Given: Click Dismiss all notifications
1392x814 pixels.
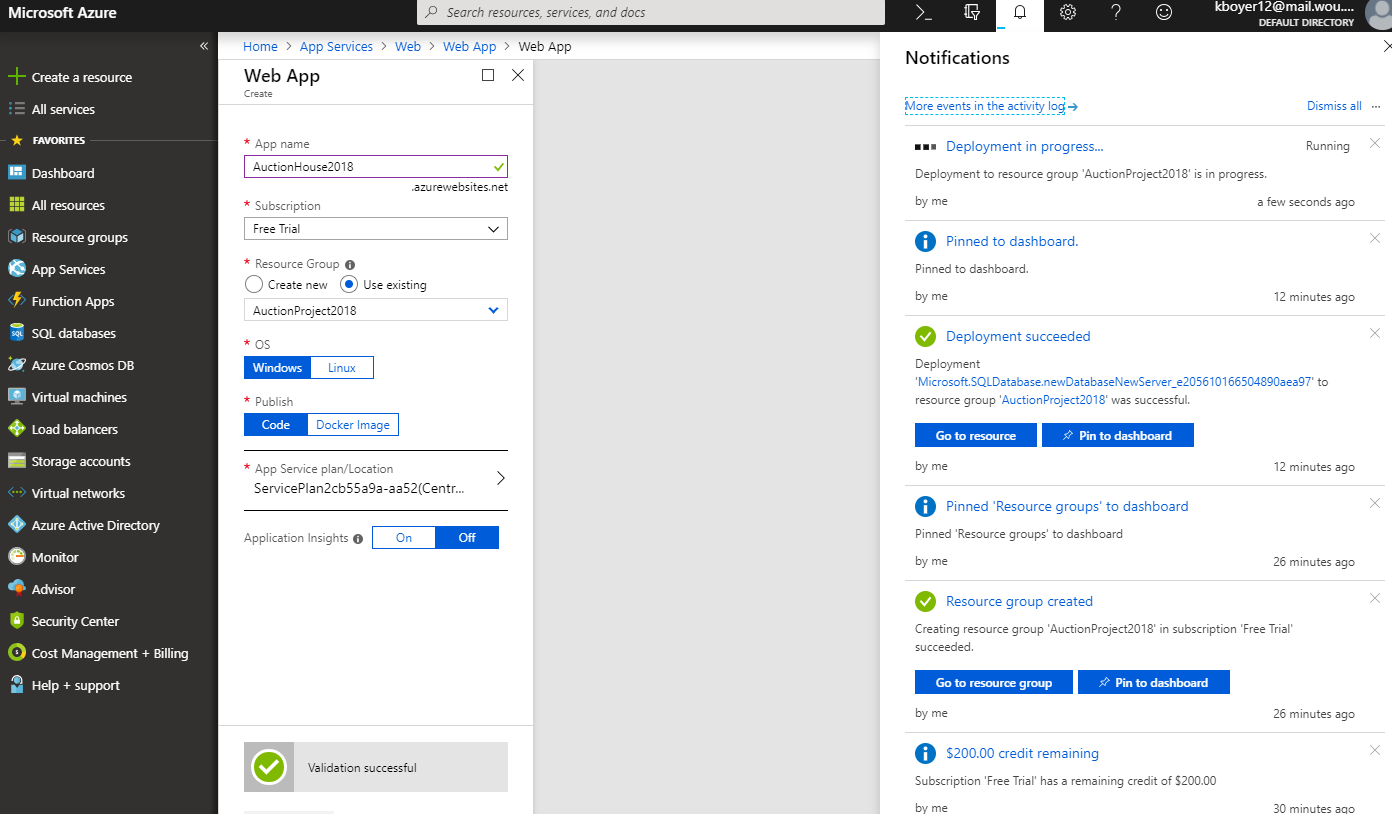Looking at the screenshot, I should (x=1334, y=106).
